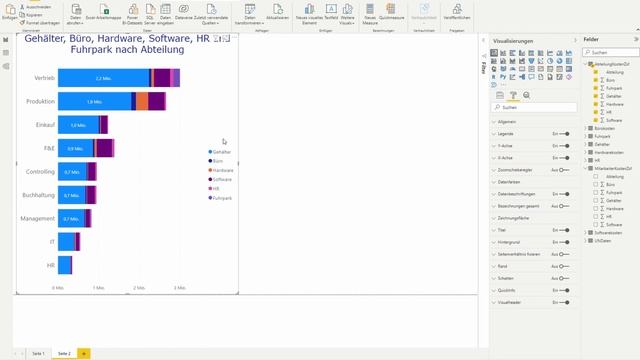Image resolution: width=640 pixels, height=360 pixels.
Task: Select the funnel chart visualization icon
Action: [531, 61]
